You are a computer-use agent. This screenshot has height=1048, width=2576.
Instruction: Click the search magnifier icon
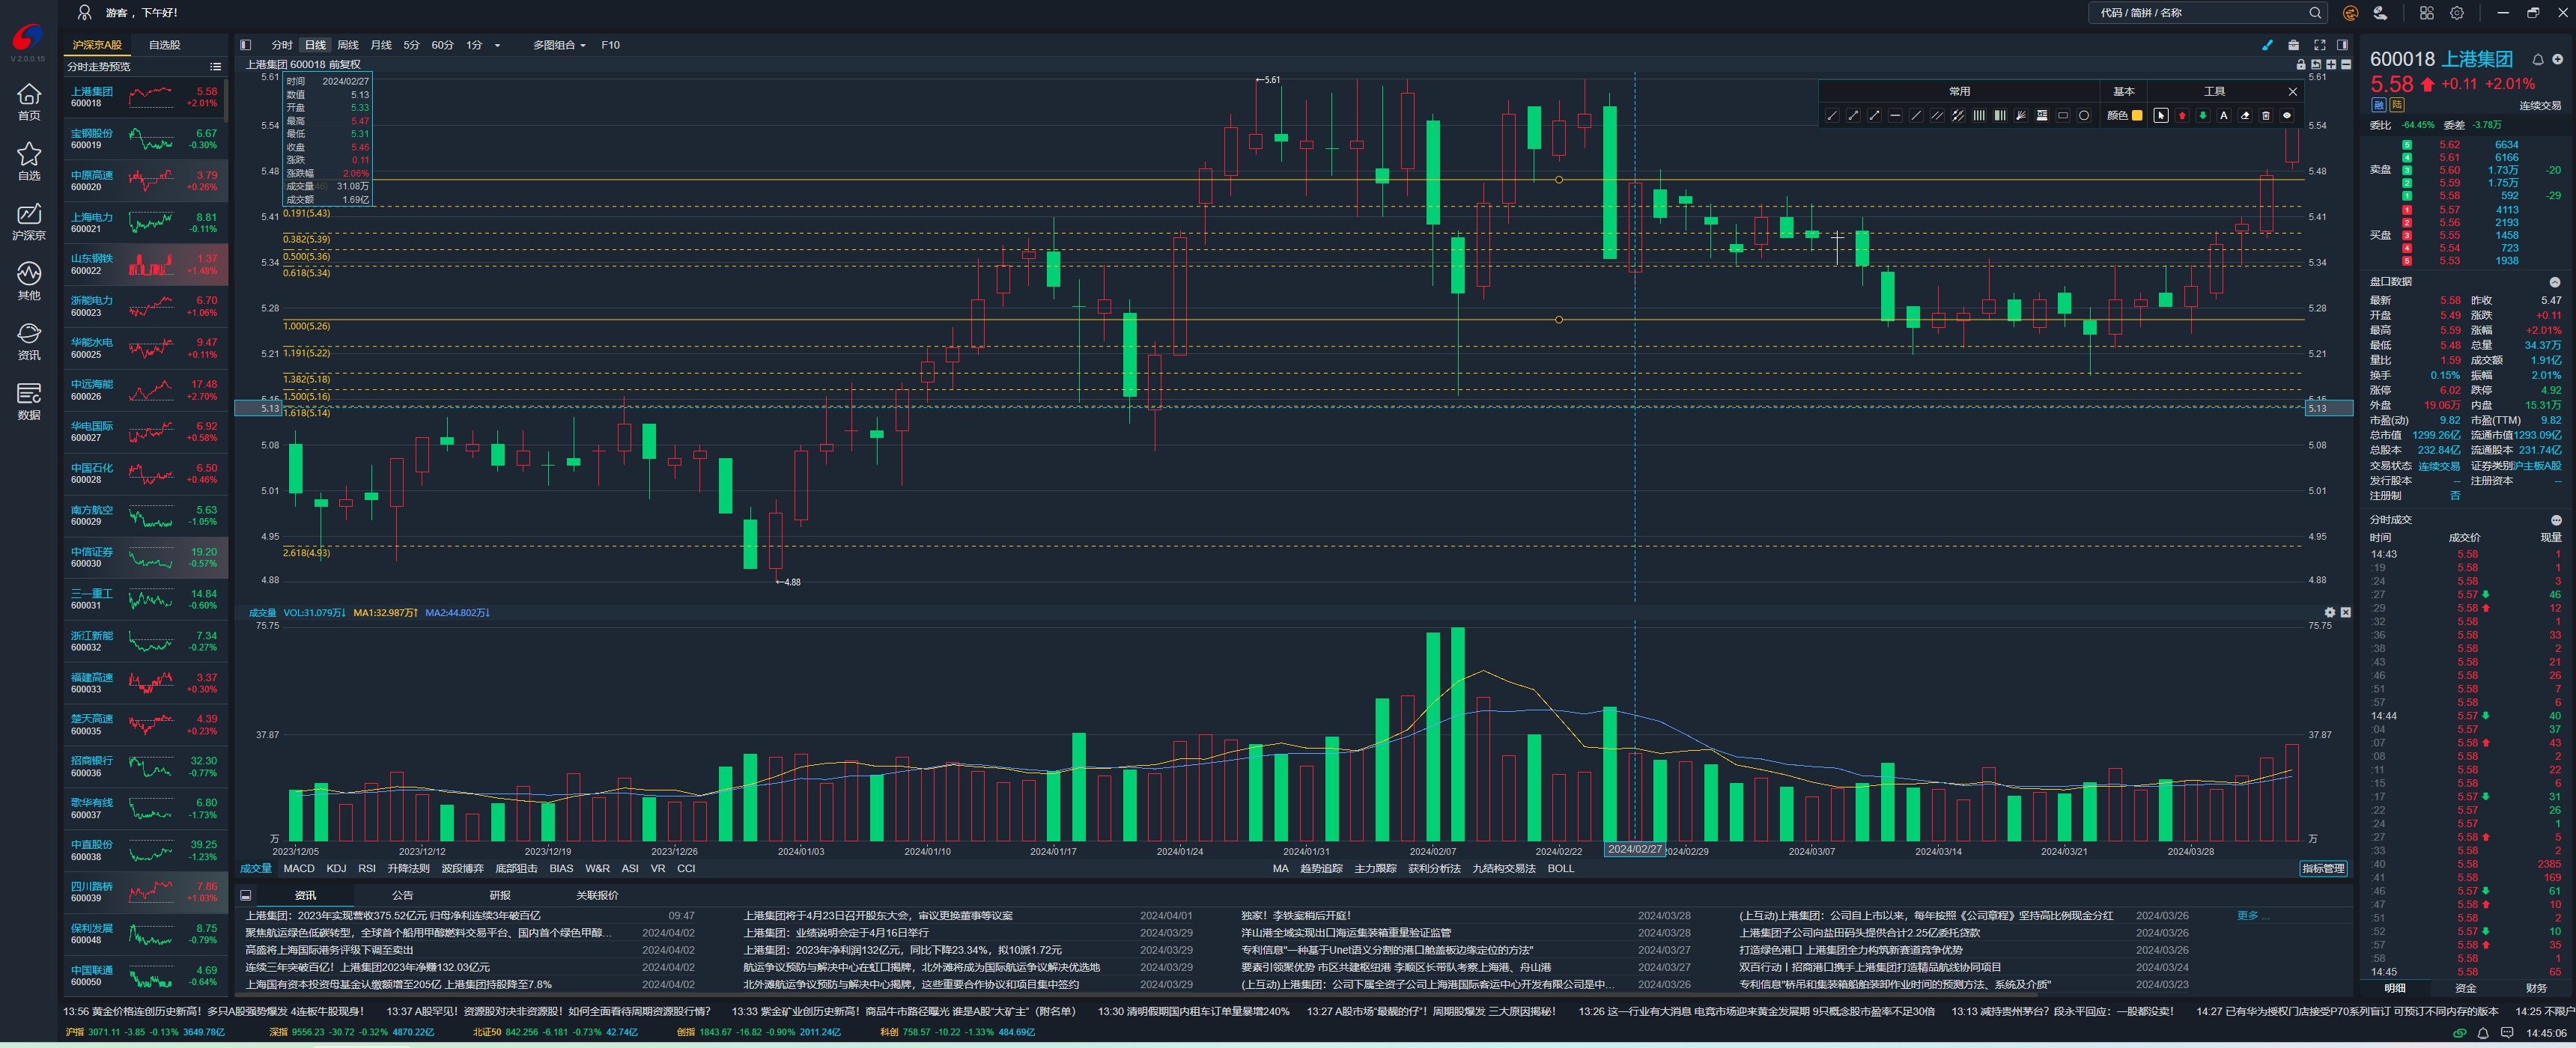pos(2315,13)
